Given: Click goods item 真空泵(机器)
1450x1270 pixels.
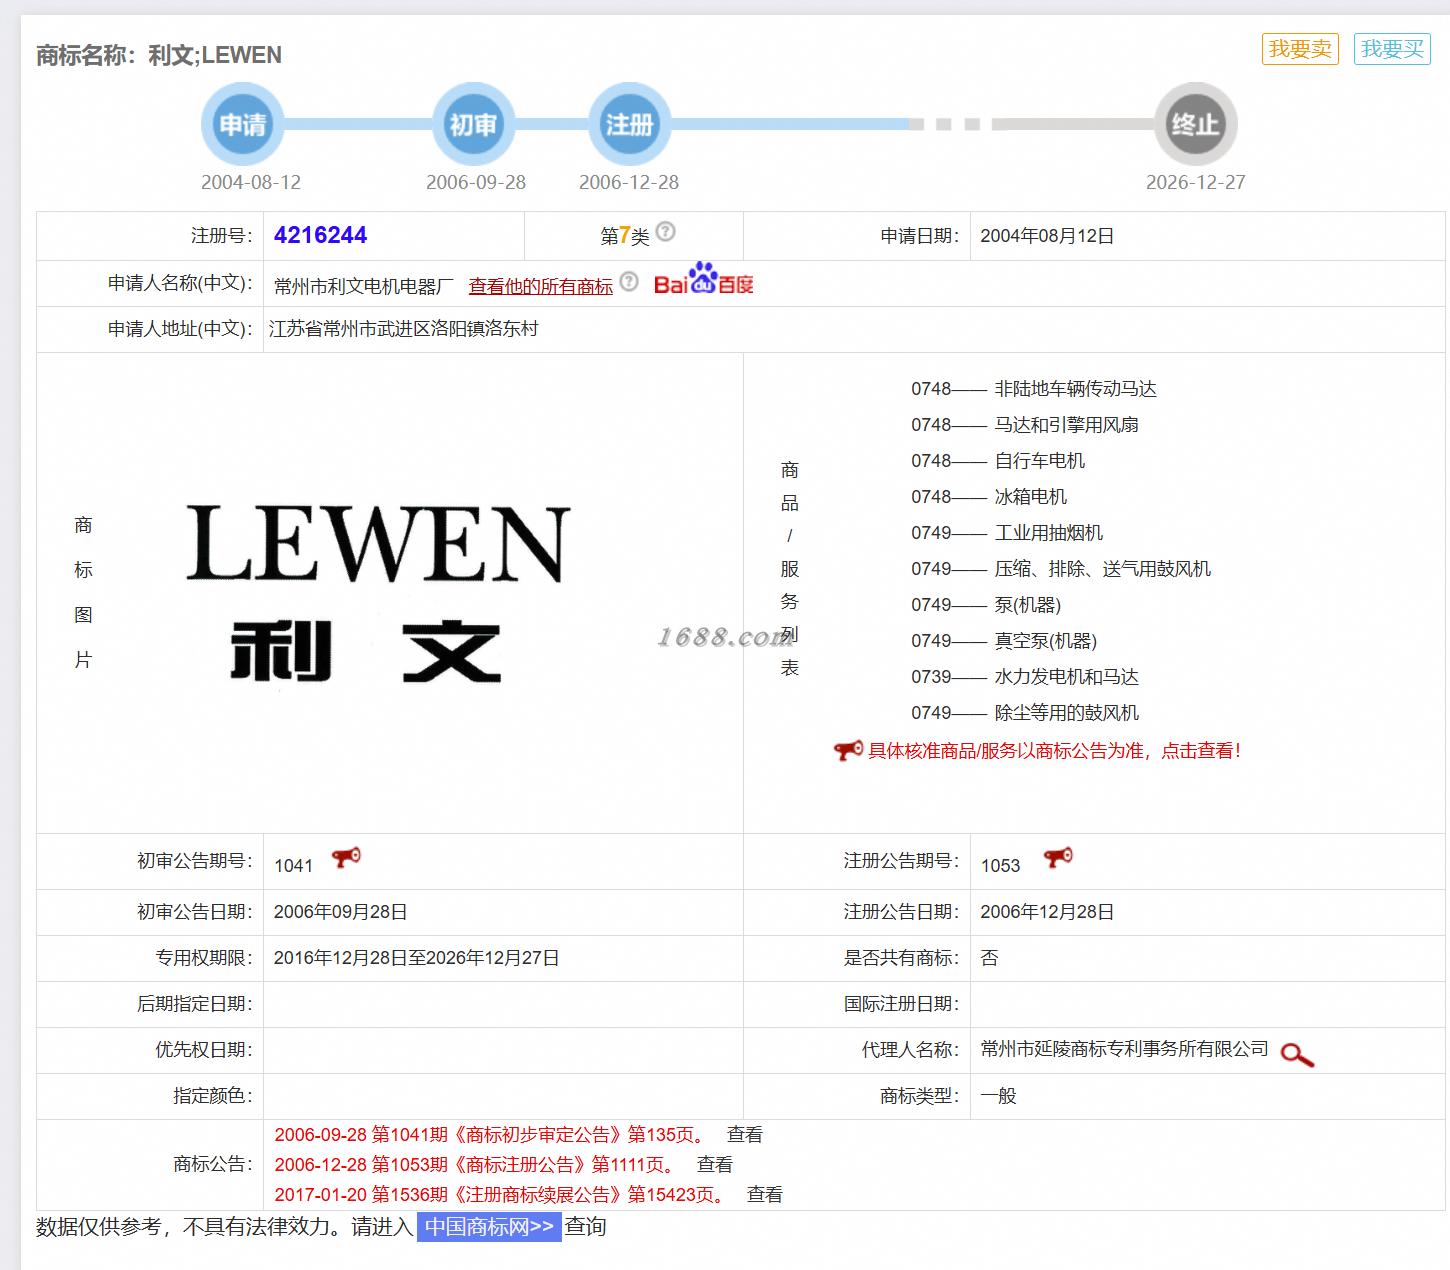Looking at the screenshot, I should [x=1046, y=641].
